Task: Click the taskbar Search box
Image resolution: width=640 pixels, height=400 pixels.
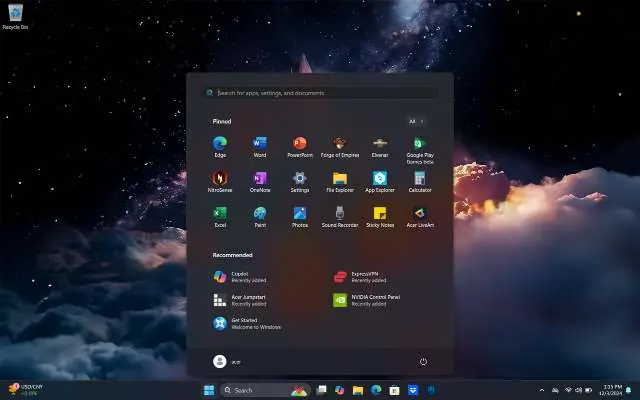Action: coord(265,391)
